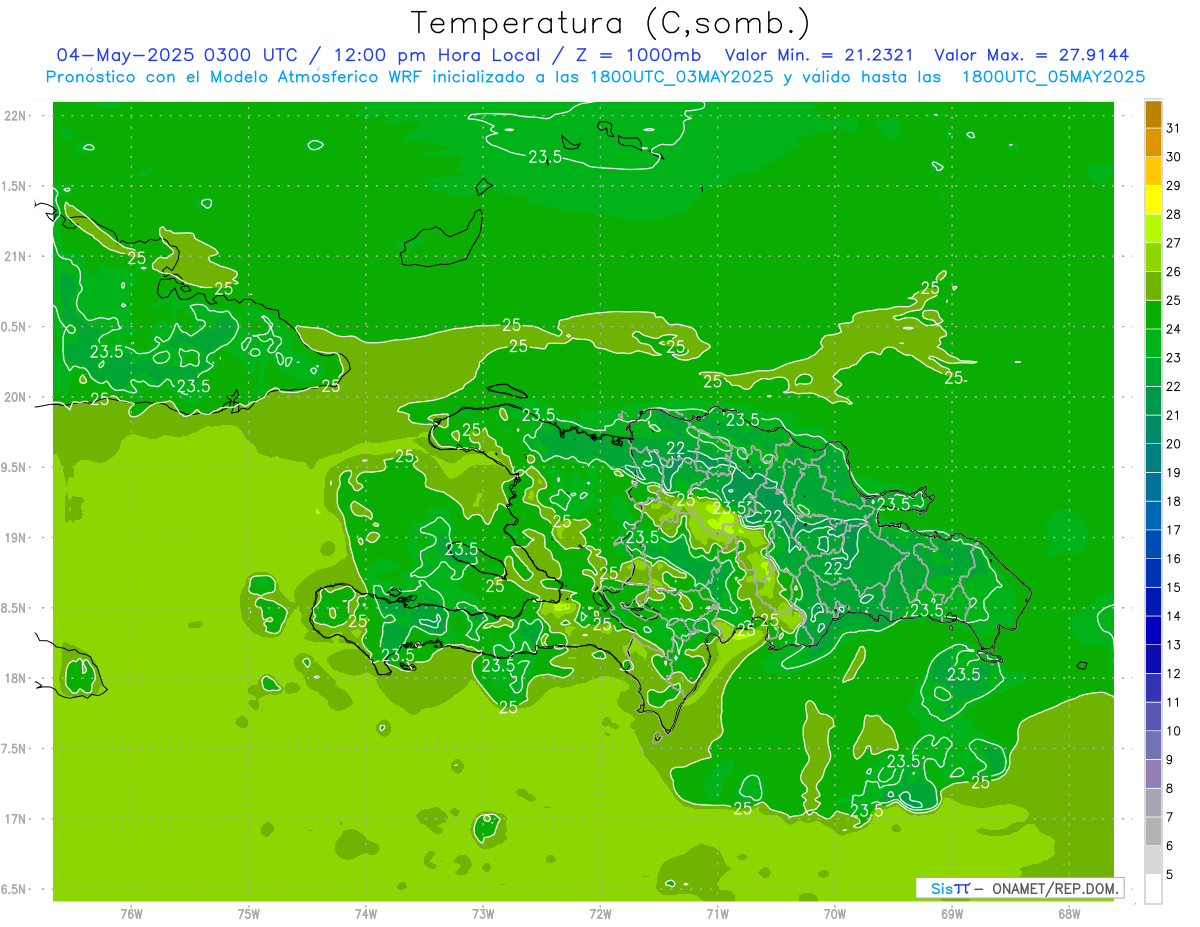Pick the deep blue legend swatch between 13 and 14
The width and height of the screenshot is (1200, 927).
(1153, 631)
